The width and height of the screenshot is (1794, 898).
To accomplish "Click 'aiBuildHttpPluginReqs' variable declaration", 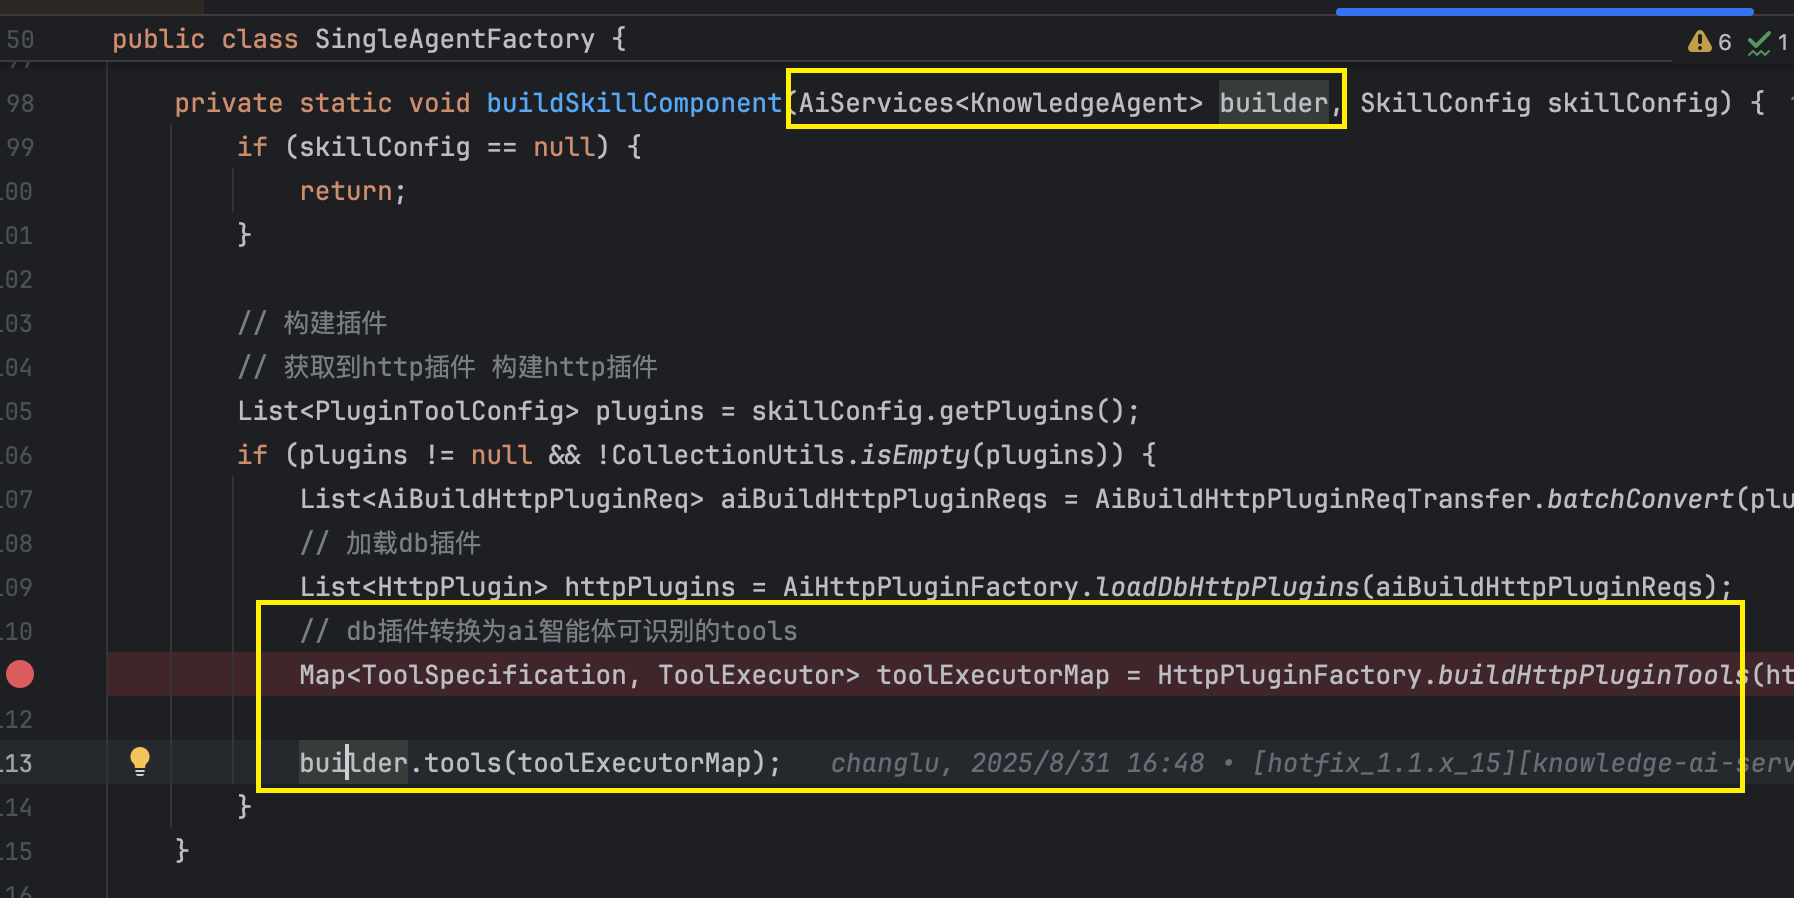I will tap(884, 499).
